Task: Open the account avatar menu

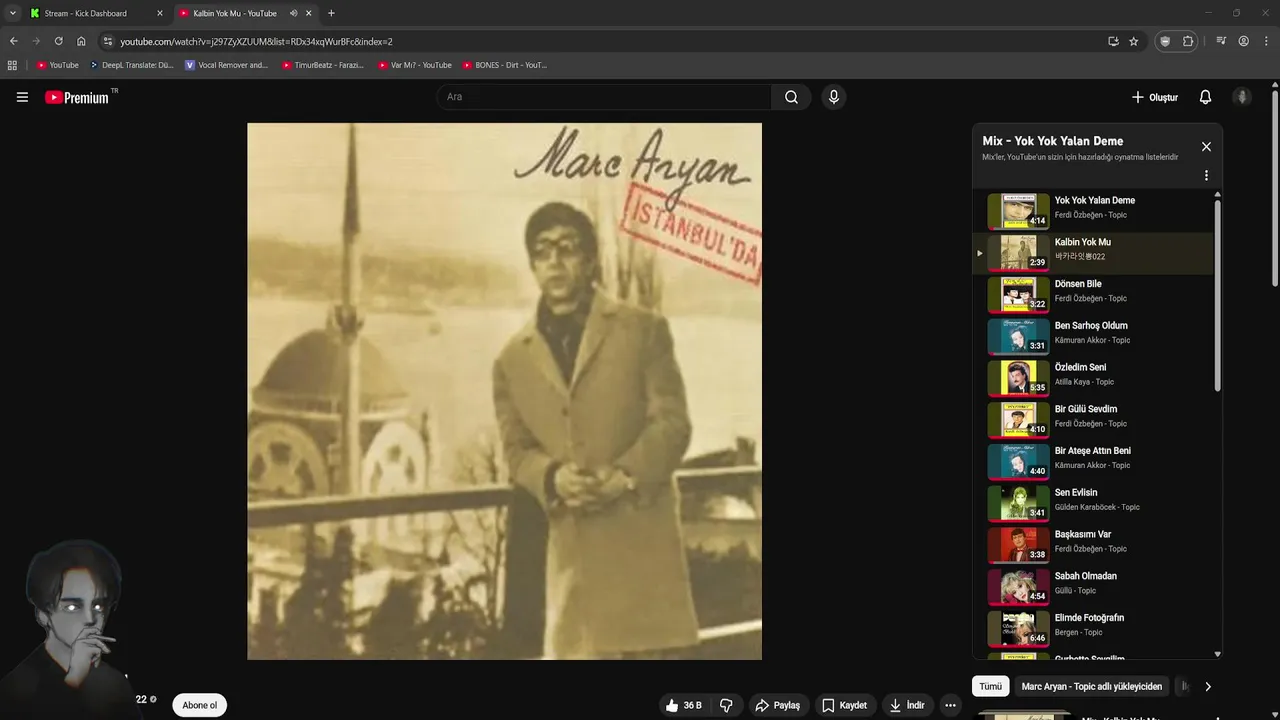Action: tap(1242, 97)
